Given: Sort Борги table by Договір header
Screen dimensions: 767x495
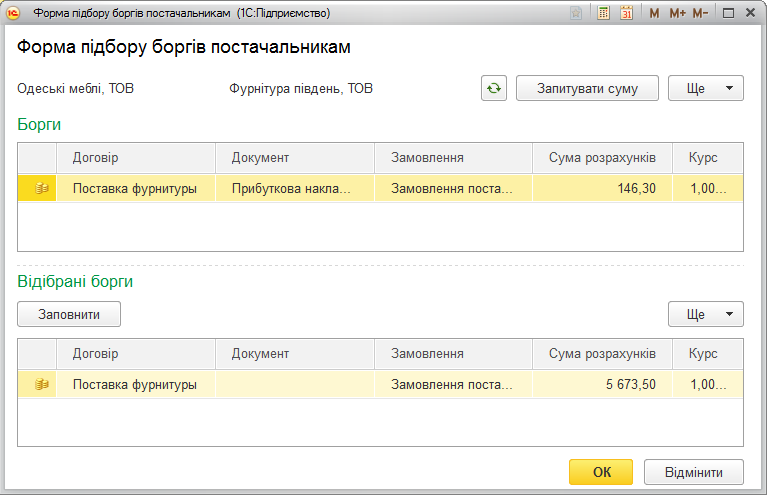Looking at the screenshot, I should [x=136, y=158].
